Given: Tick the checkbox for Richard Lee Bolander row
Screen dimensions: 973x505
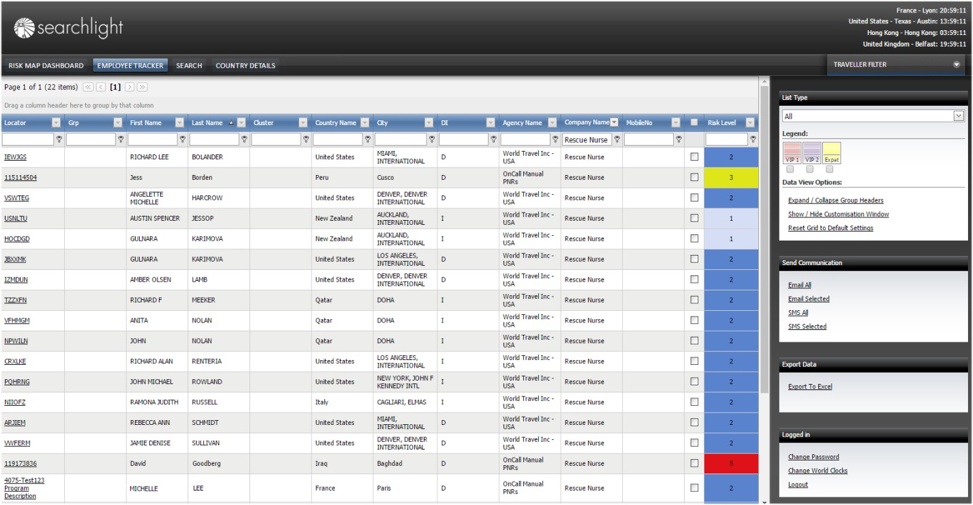Looking at the screenshot, I should pyautogui.click(x=694, y=157).
